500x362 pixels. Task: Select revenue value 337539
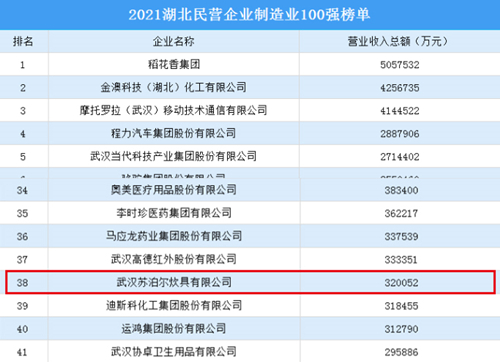(x=401, y=236)
